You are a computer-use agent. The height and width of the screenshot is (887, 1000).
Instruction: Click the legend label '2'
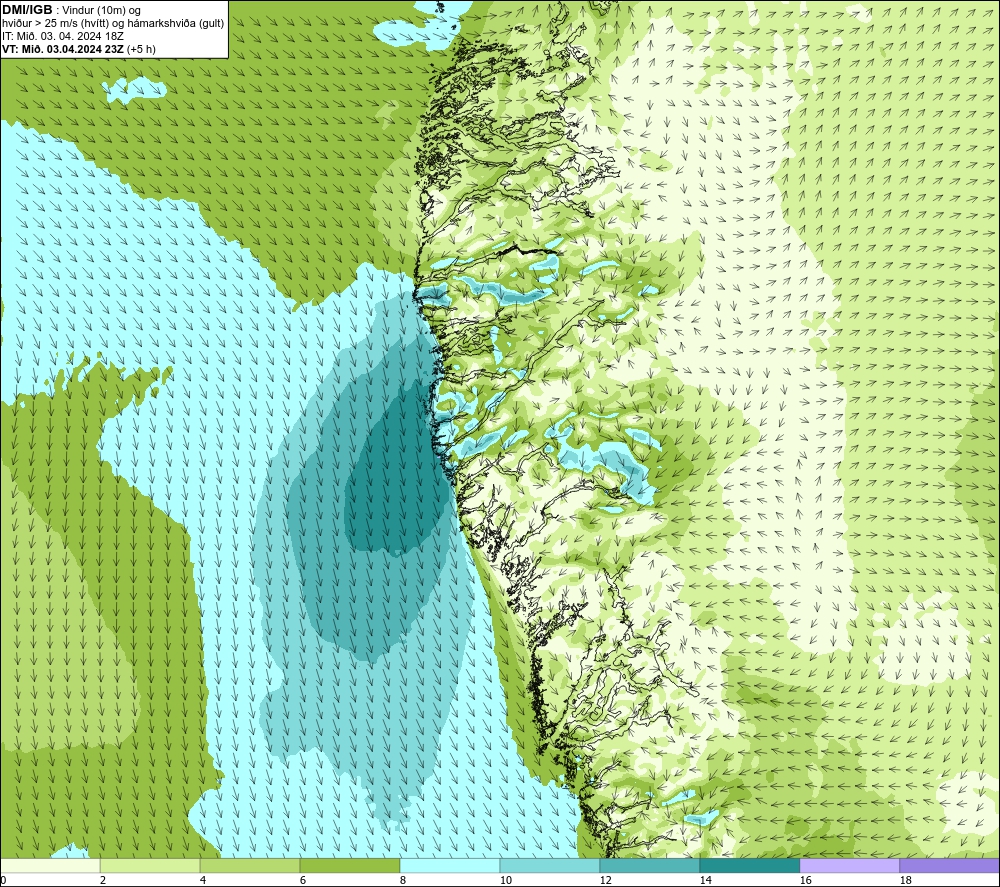click(x=103, y=881)
